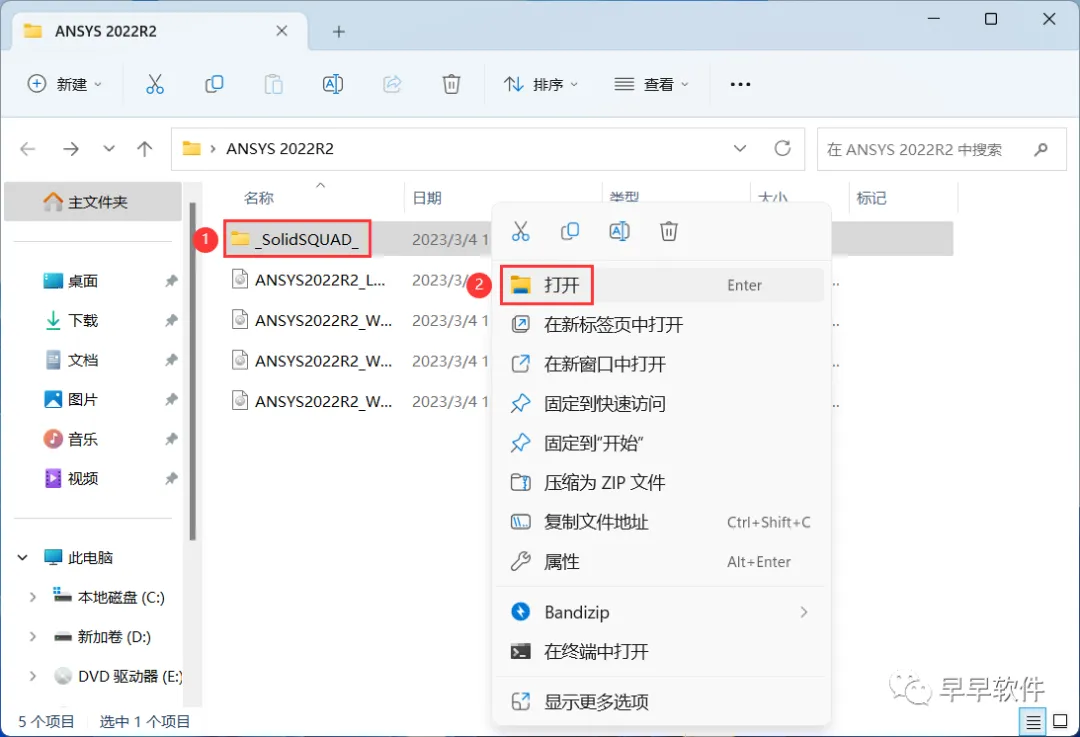The image size is (1080, 737).
Task: Go up one folder level
Action: coord(145,149)
